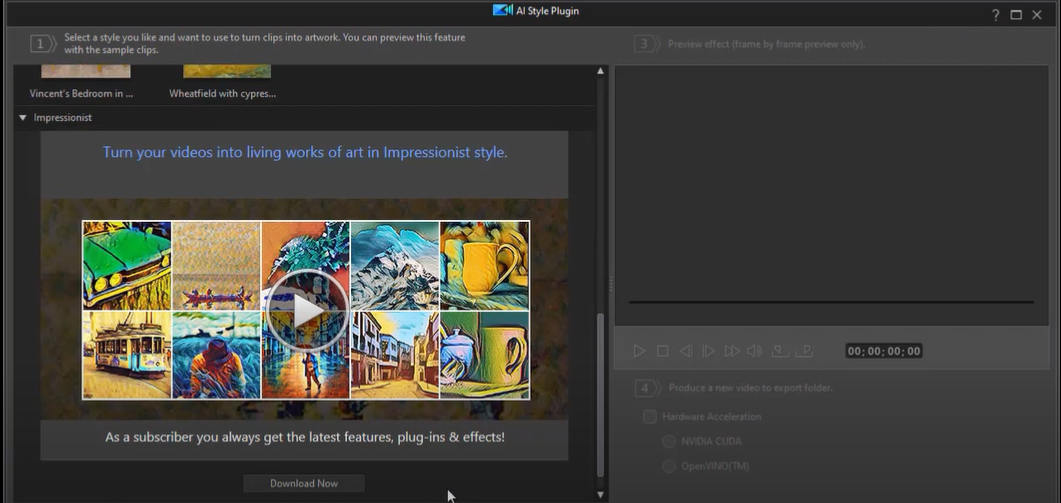The image size is (1061, 503).
Task: Adjust preview volume with speaker icon
Action: (754, 351)
